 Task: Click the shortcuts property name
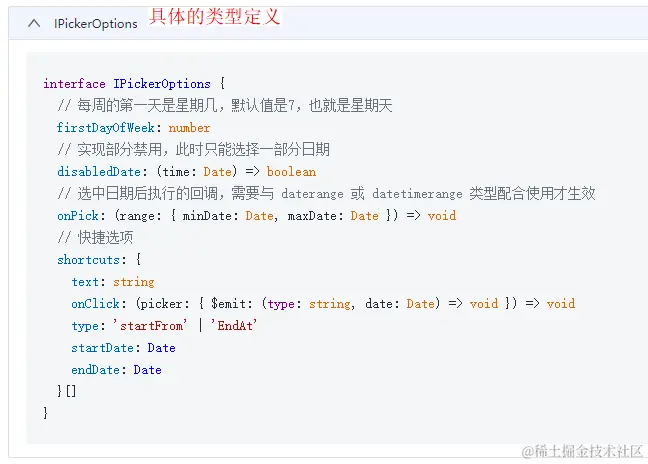88,260
